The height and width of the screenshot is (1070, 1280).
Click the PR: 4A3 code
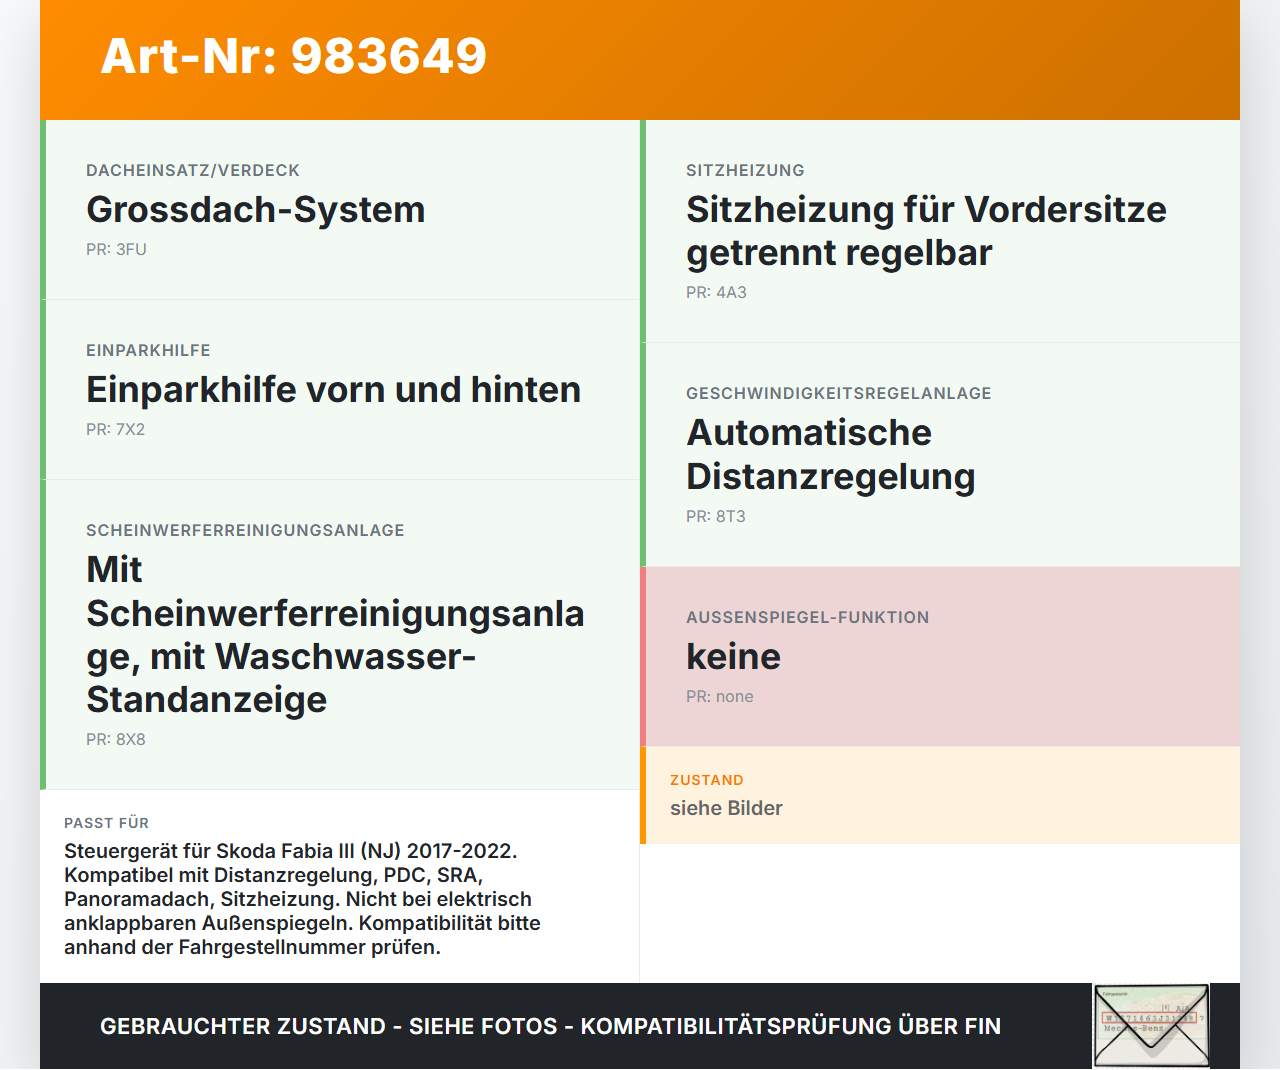click(715, 293)
